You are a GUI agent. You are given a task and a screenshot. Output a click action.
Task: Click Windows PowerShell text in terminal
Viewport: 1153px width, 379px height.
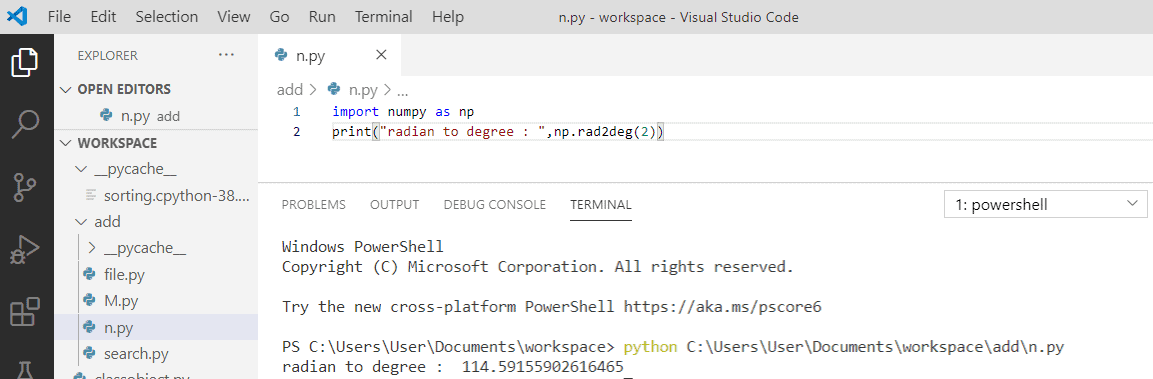tap(363, 246)
